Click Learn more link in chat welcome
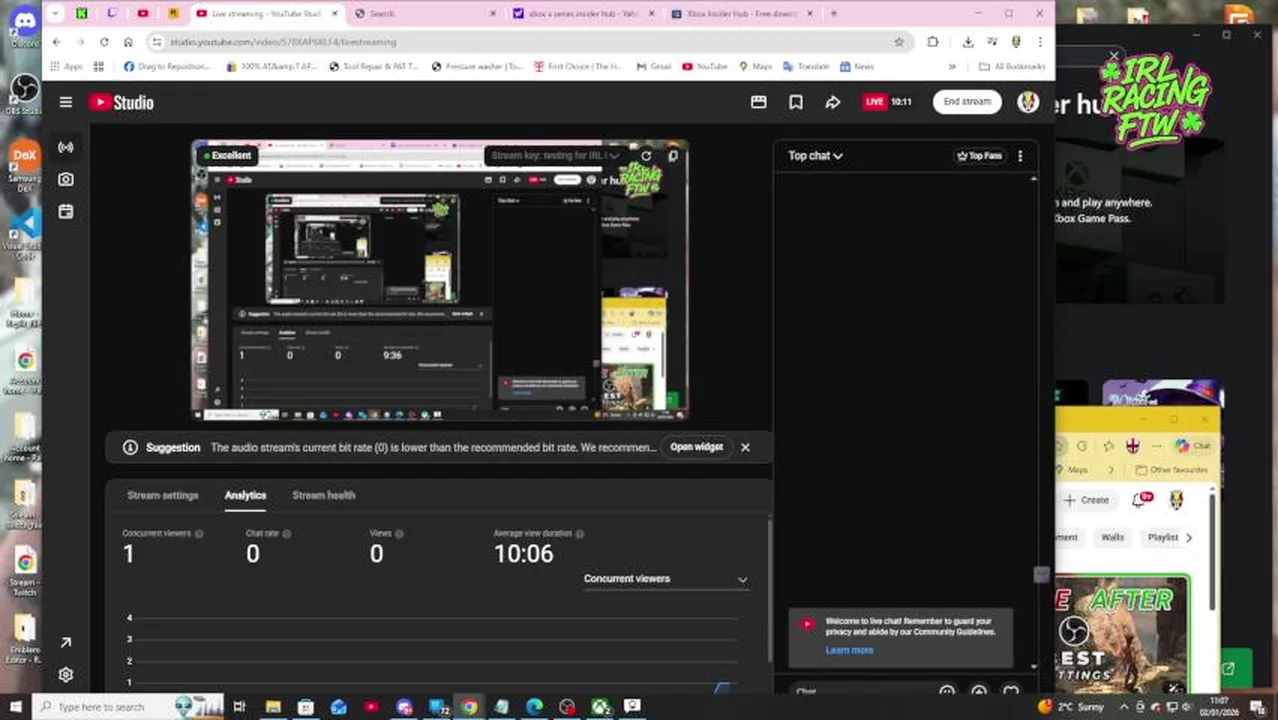 coord(849,651)
